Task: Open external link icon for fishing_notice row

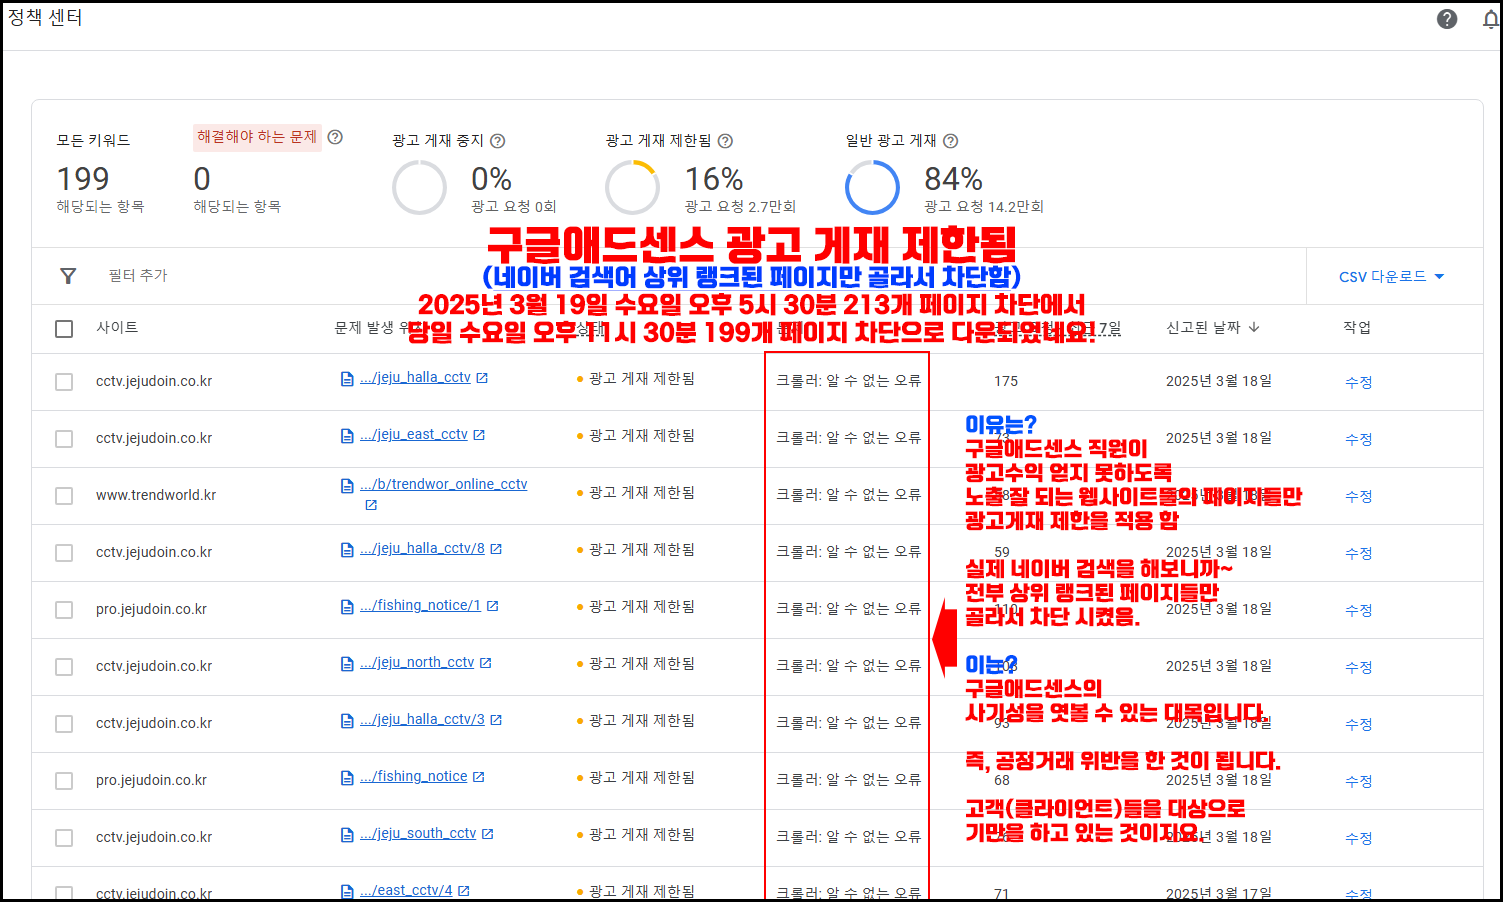Action: [479, 777]
